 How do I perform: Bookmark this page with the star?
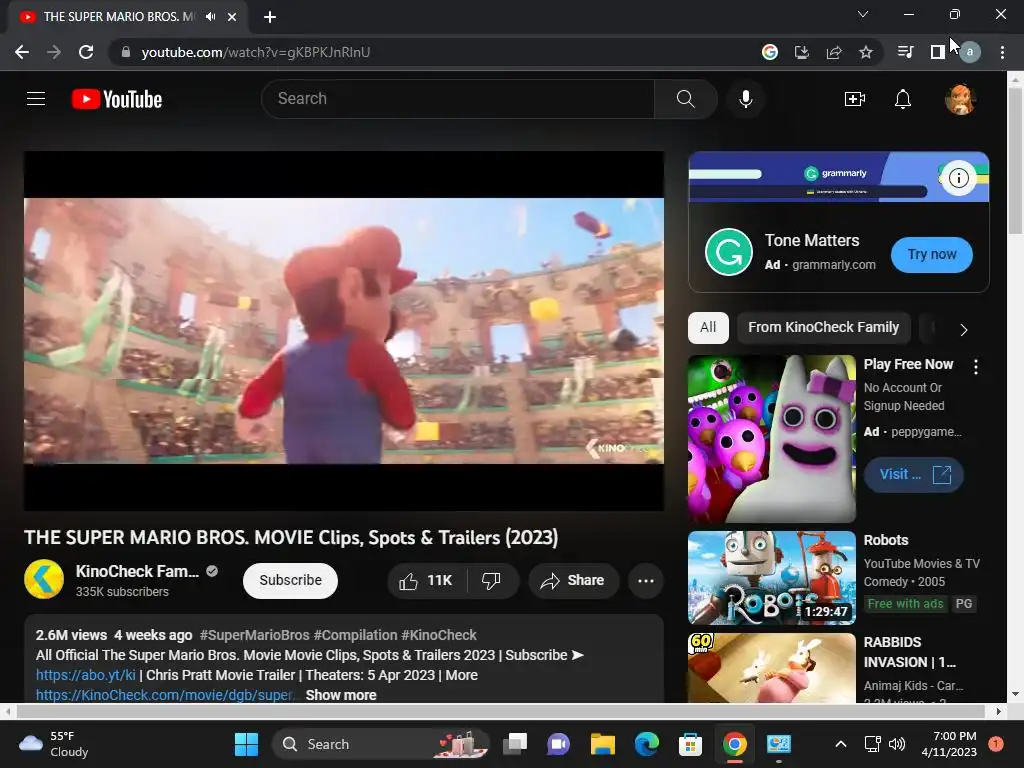pos(865,52)
